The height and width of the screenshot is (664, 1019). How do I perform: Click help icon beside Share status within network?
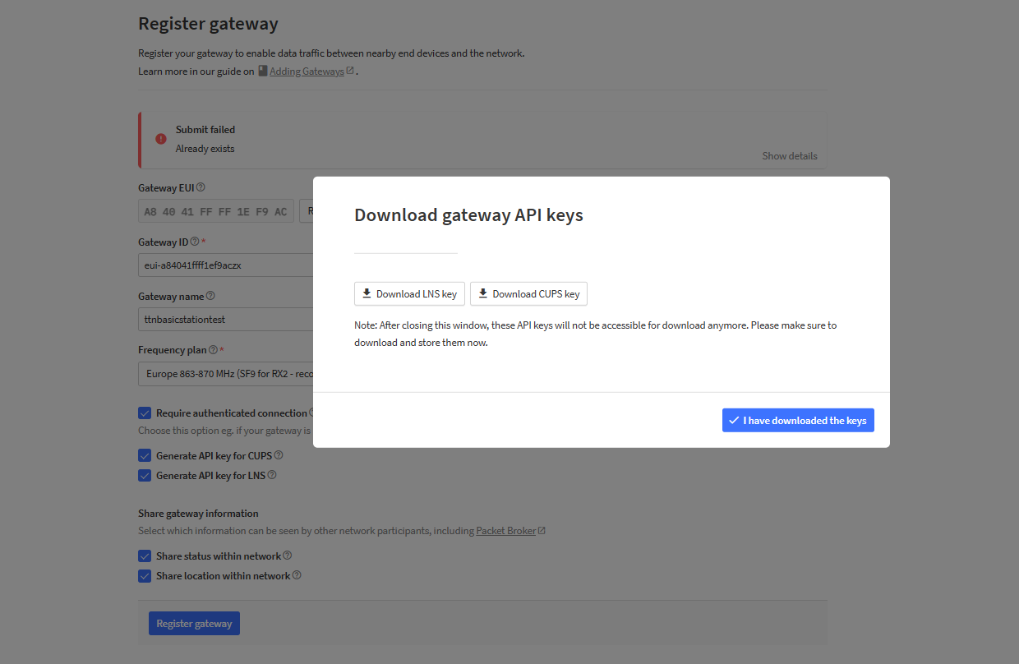[x=287, y=556]
